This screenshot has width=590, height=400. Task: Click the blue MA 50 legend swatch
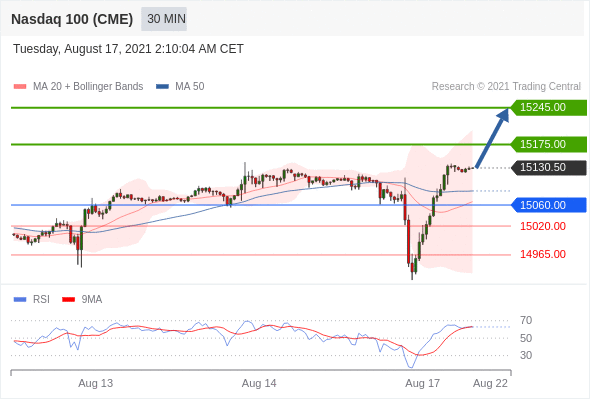click(x=162, y=87)
